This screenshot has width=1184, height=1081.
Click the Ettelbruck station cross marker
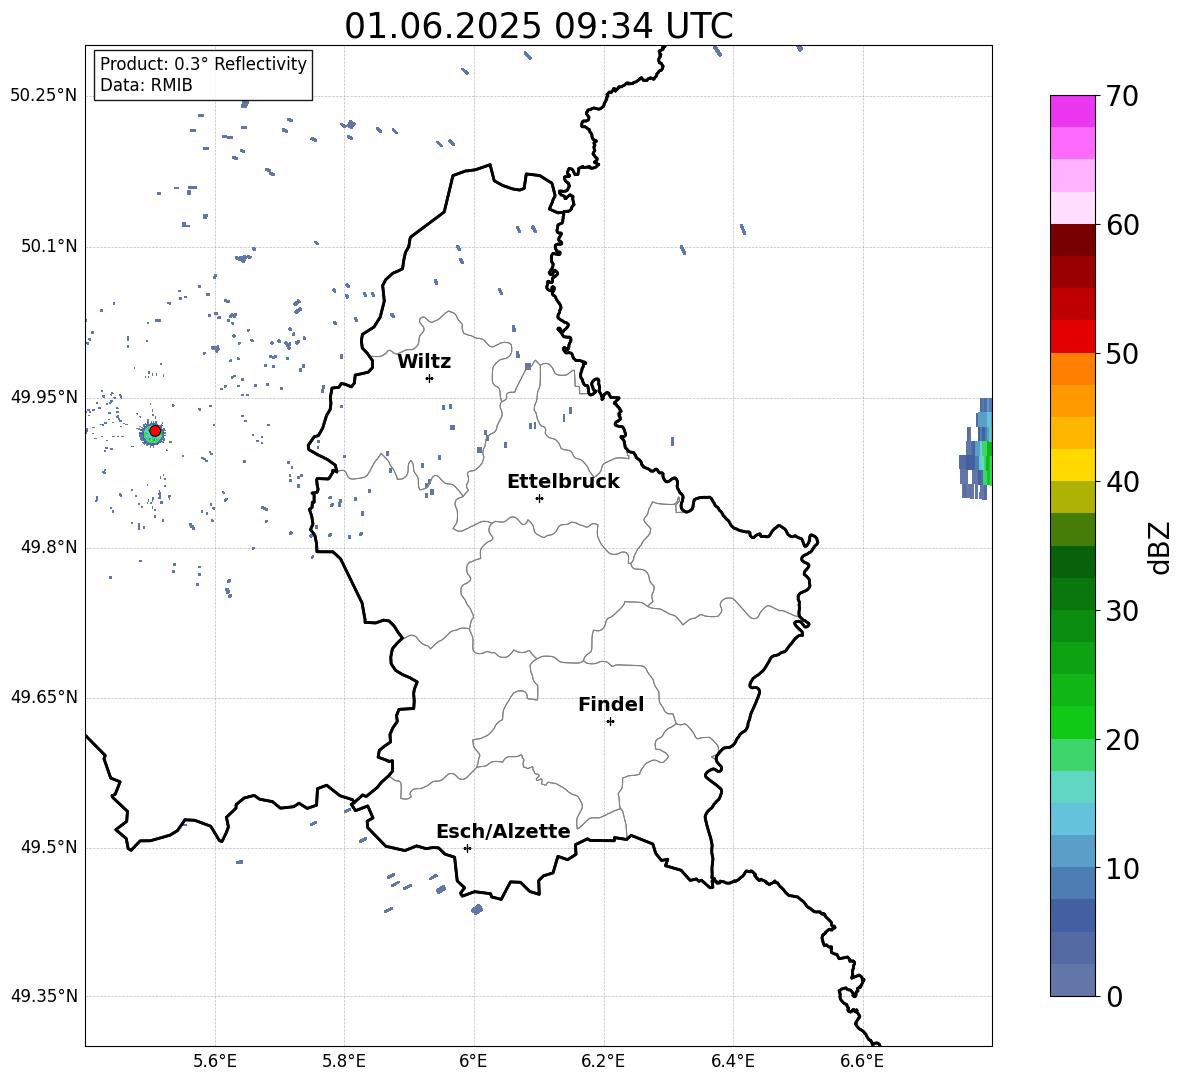click(539, 498)
